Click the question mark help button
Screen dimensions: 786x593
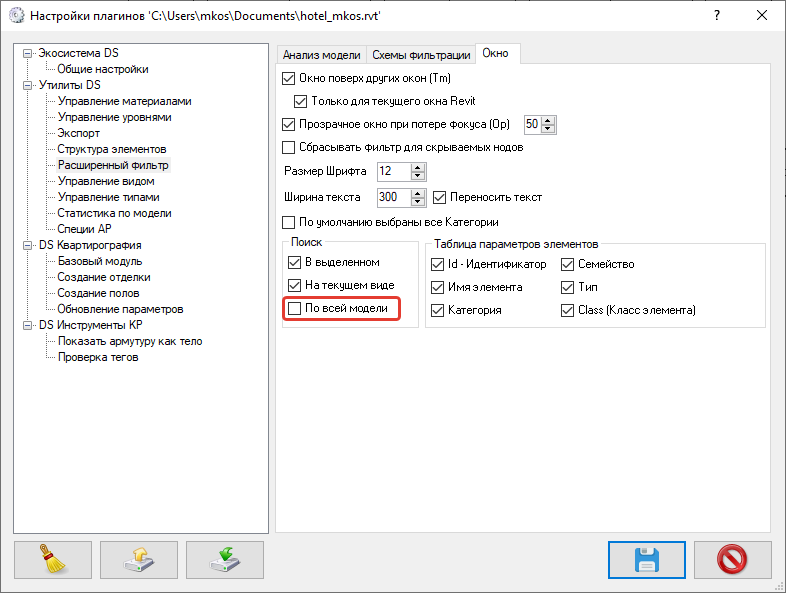pos(717,15)
